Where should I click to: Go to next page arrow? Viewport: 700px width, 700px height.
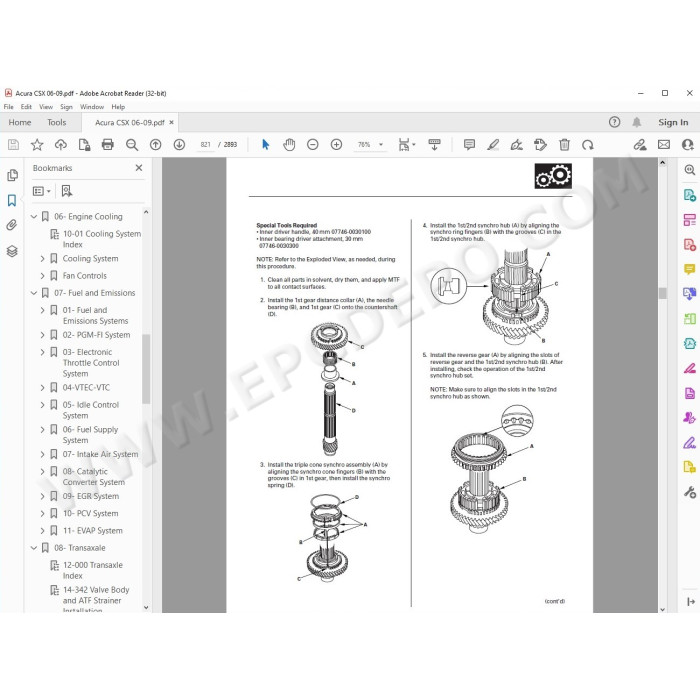[179, 145]
